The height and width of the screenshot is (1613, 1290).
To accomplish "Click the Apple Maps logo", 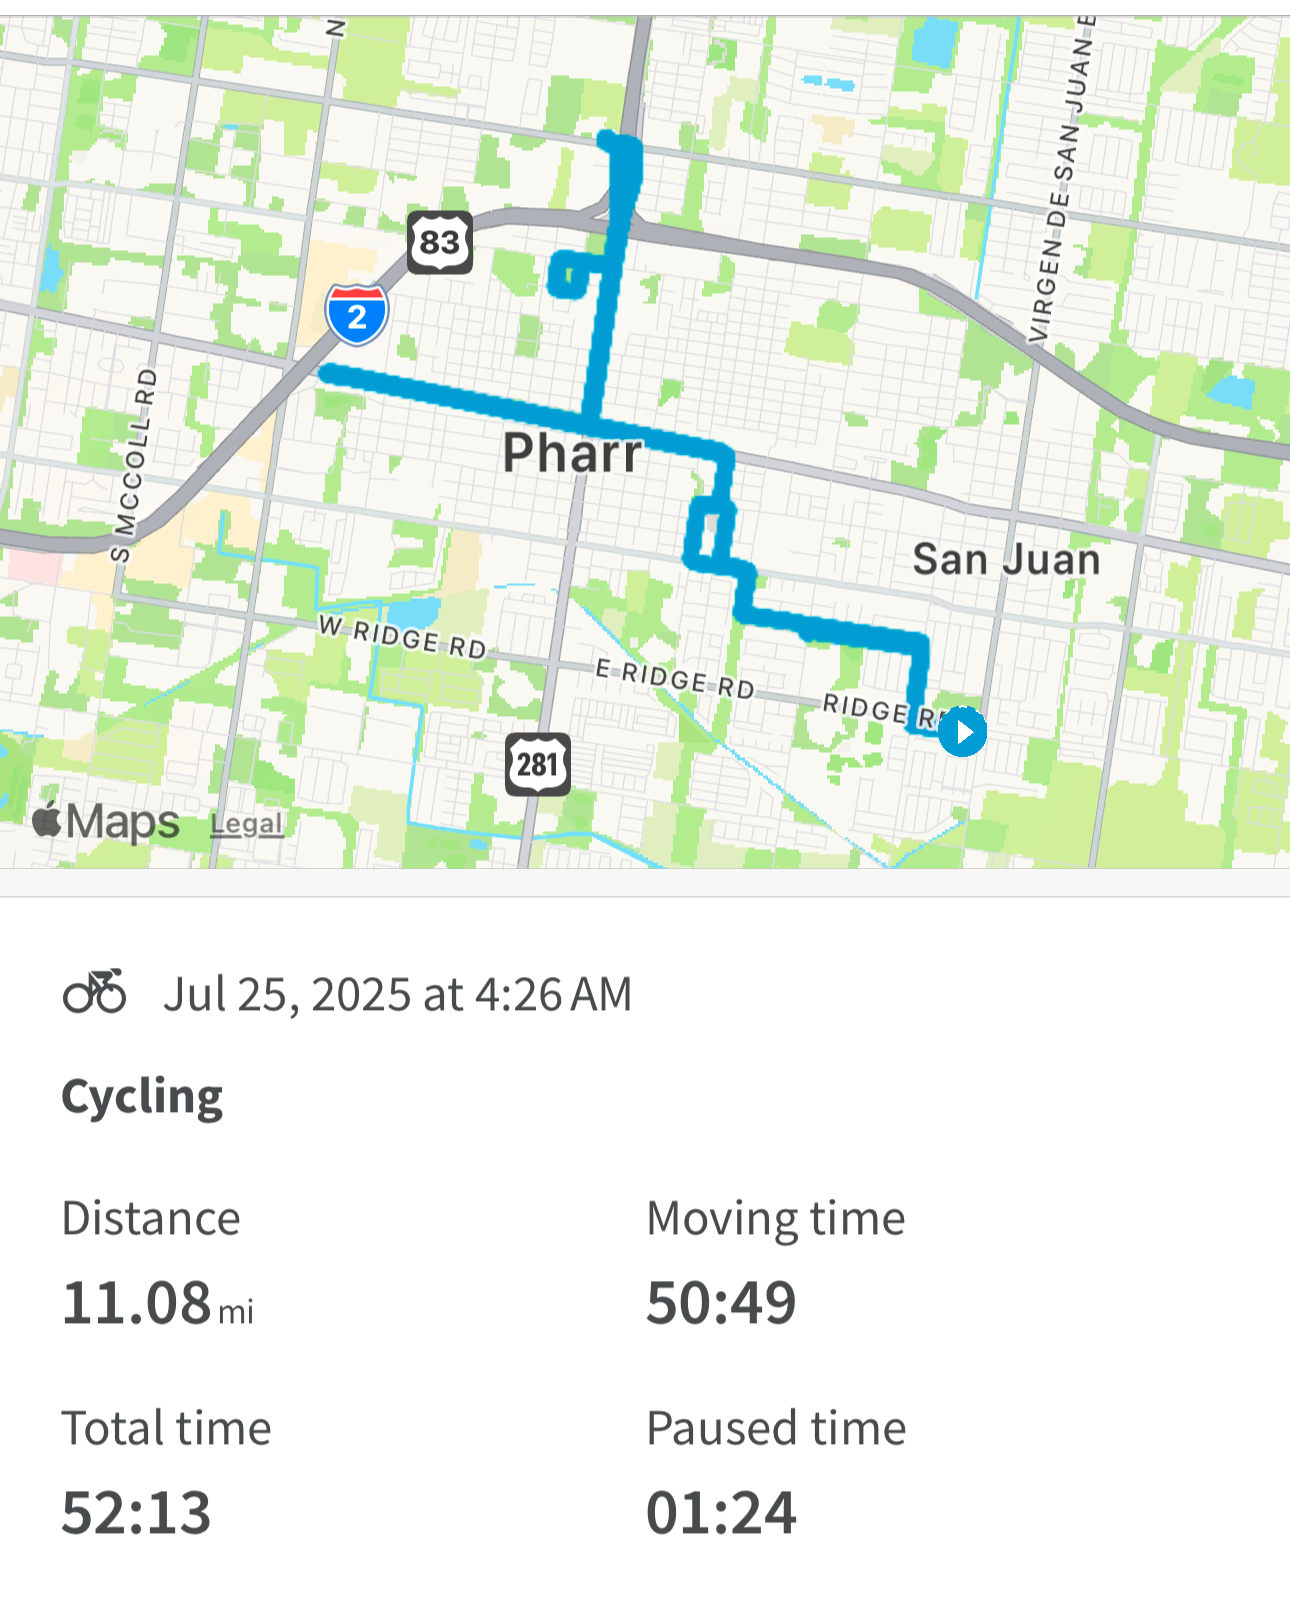I will pyautogui.click(x=106, y=822).
